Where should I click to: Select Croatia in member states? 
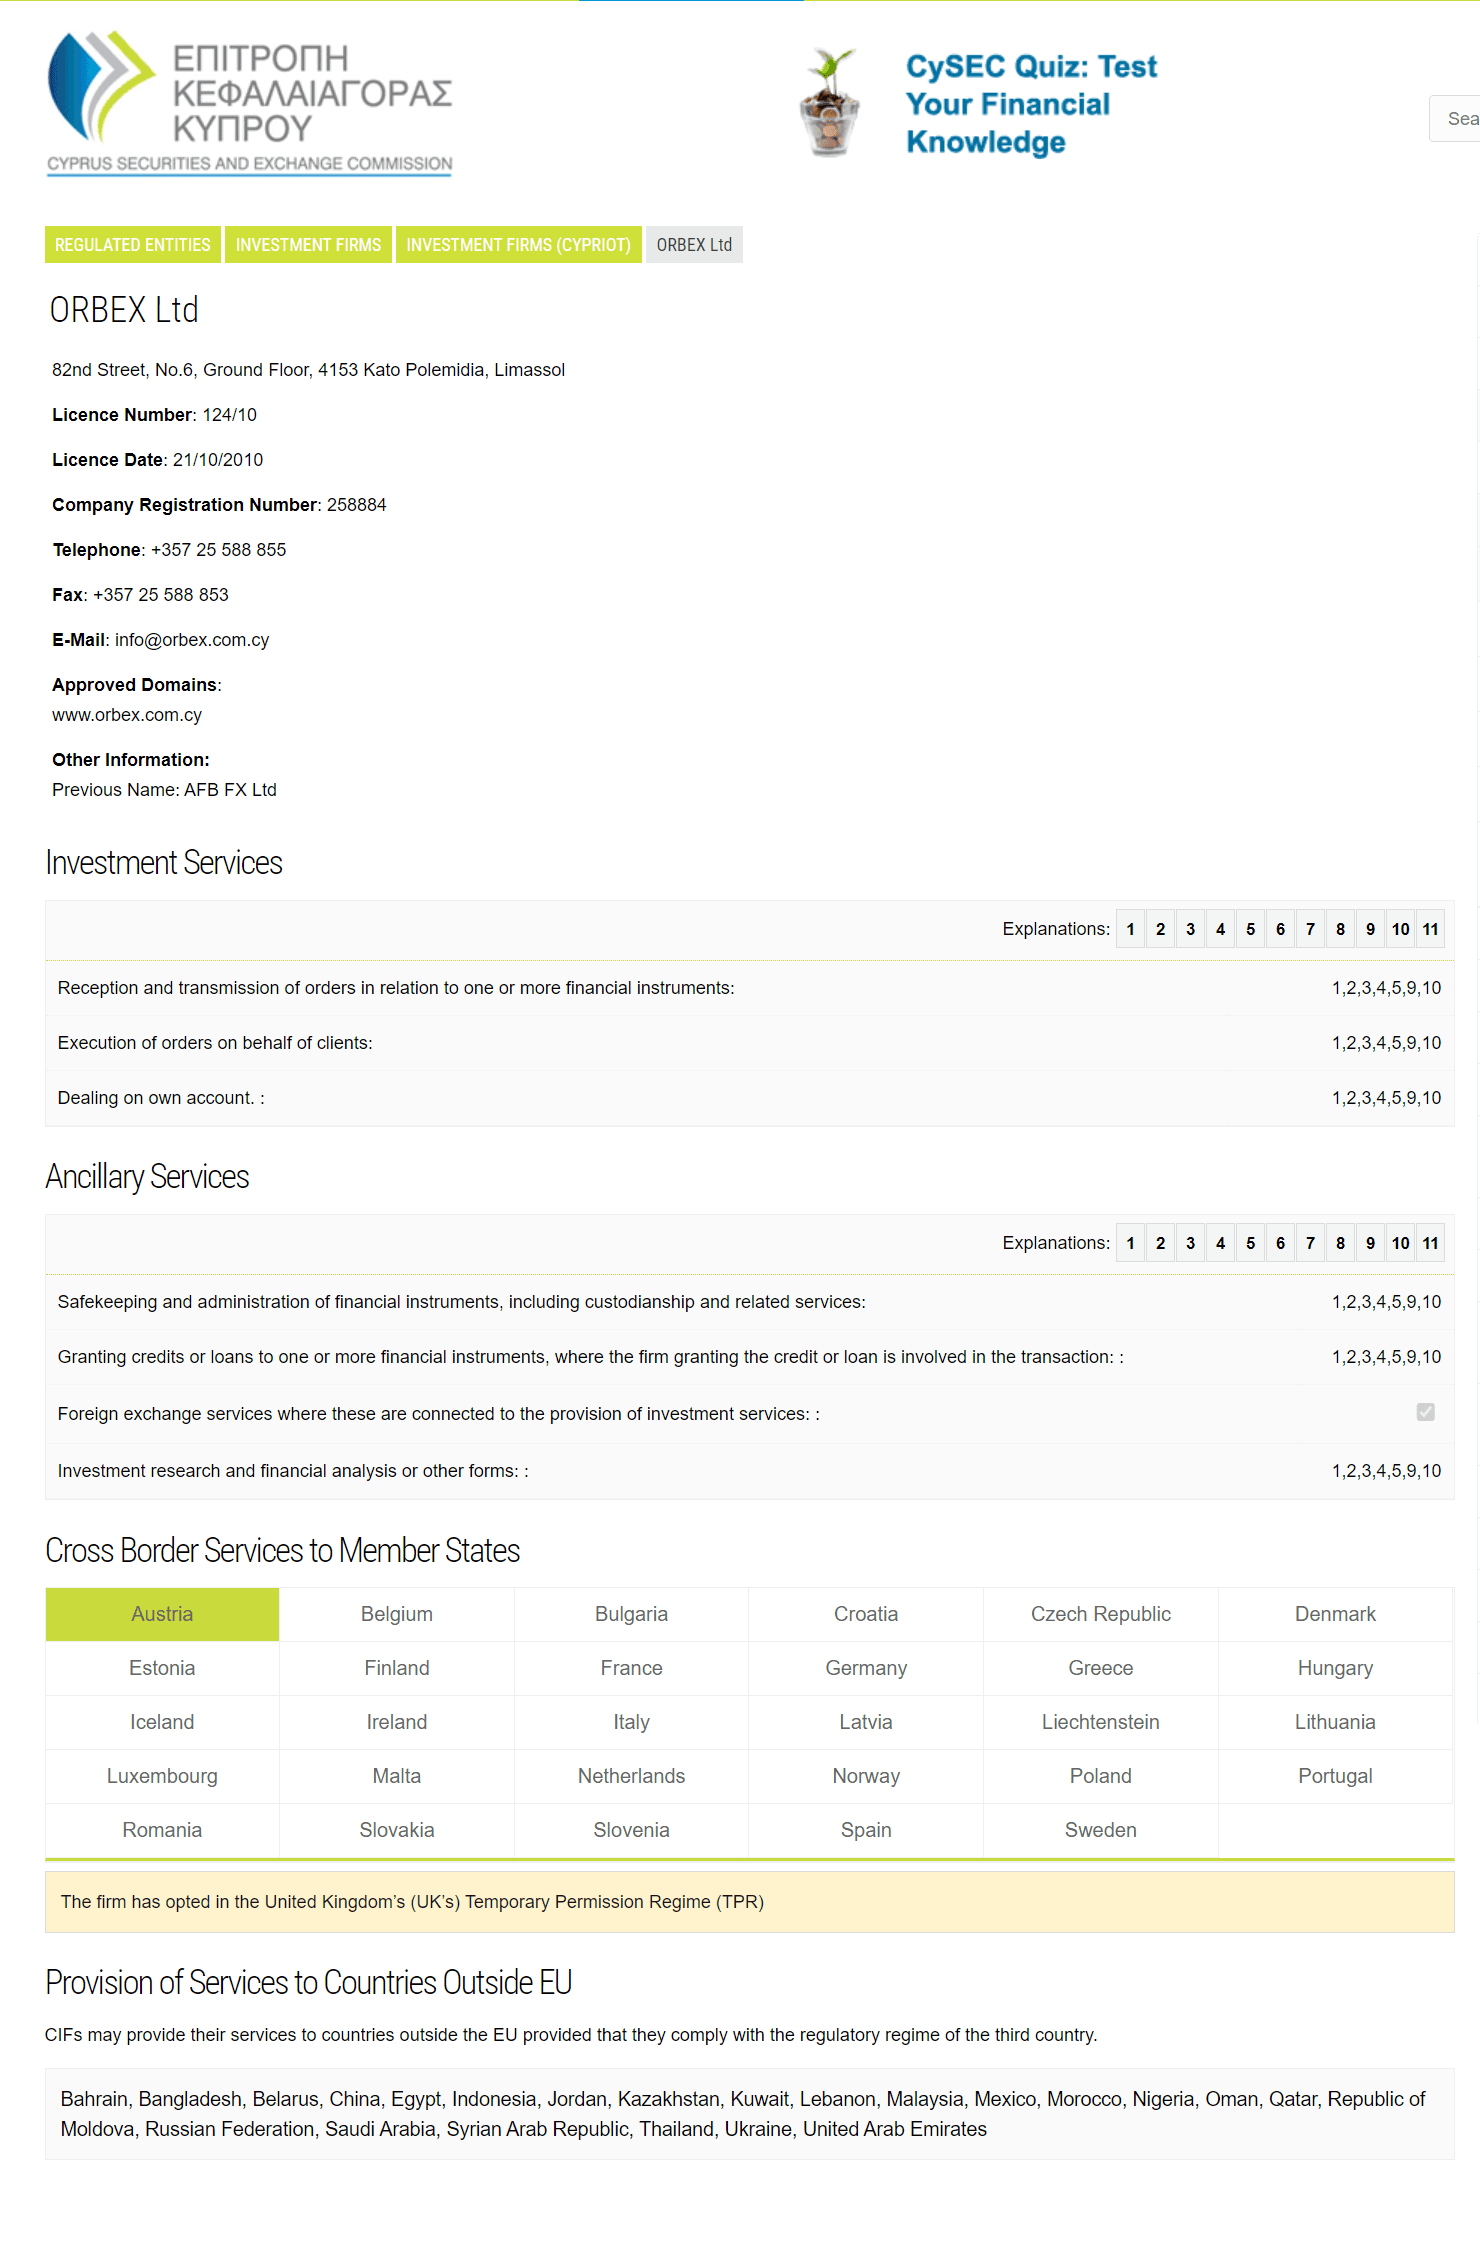click(866, 1614)
